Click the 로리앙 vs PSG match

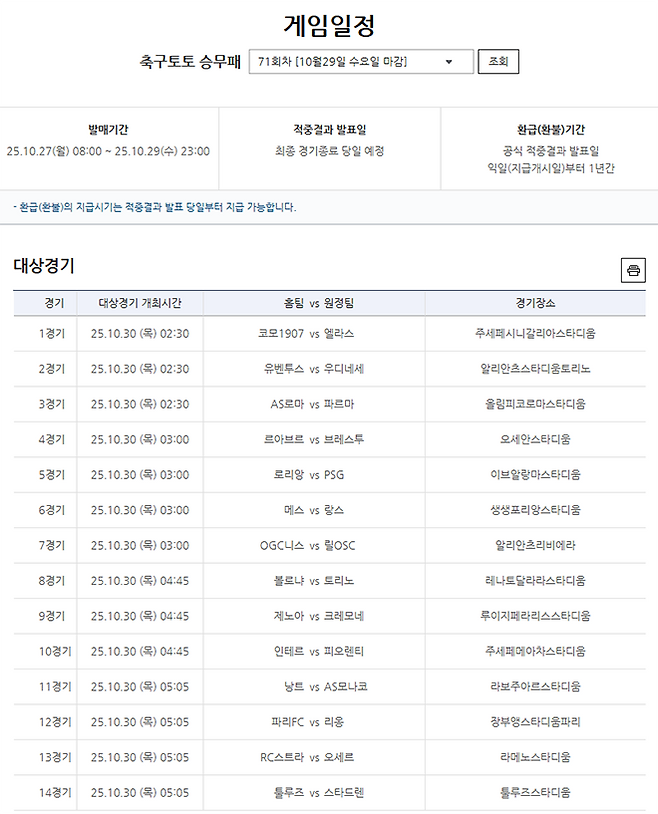point(314,475)
